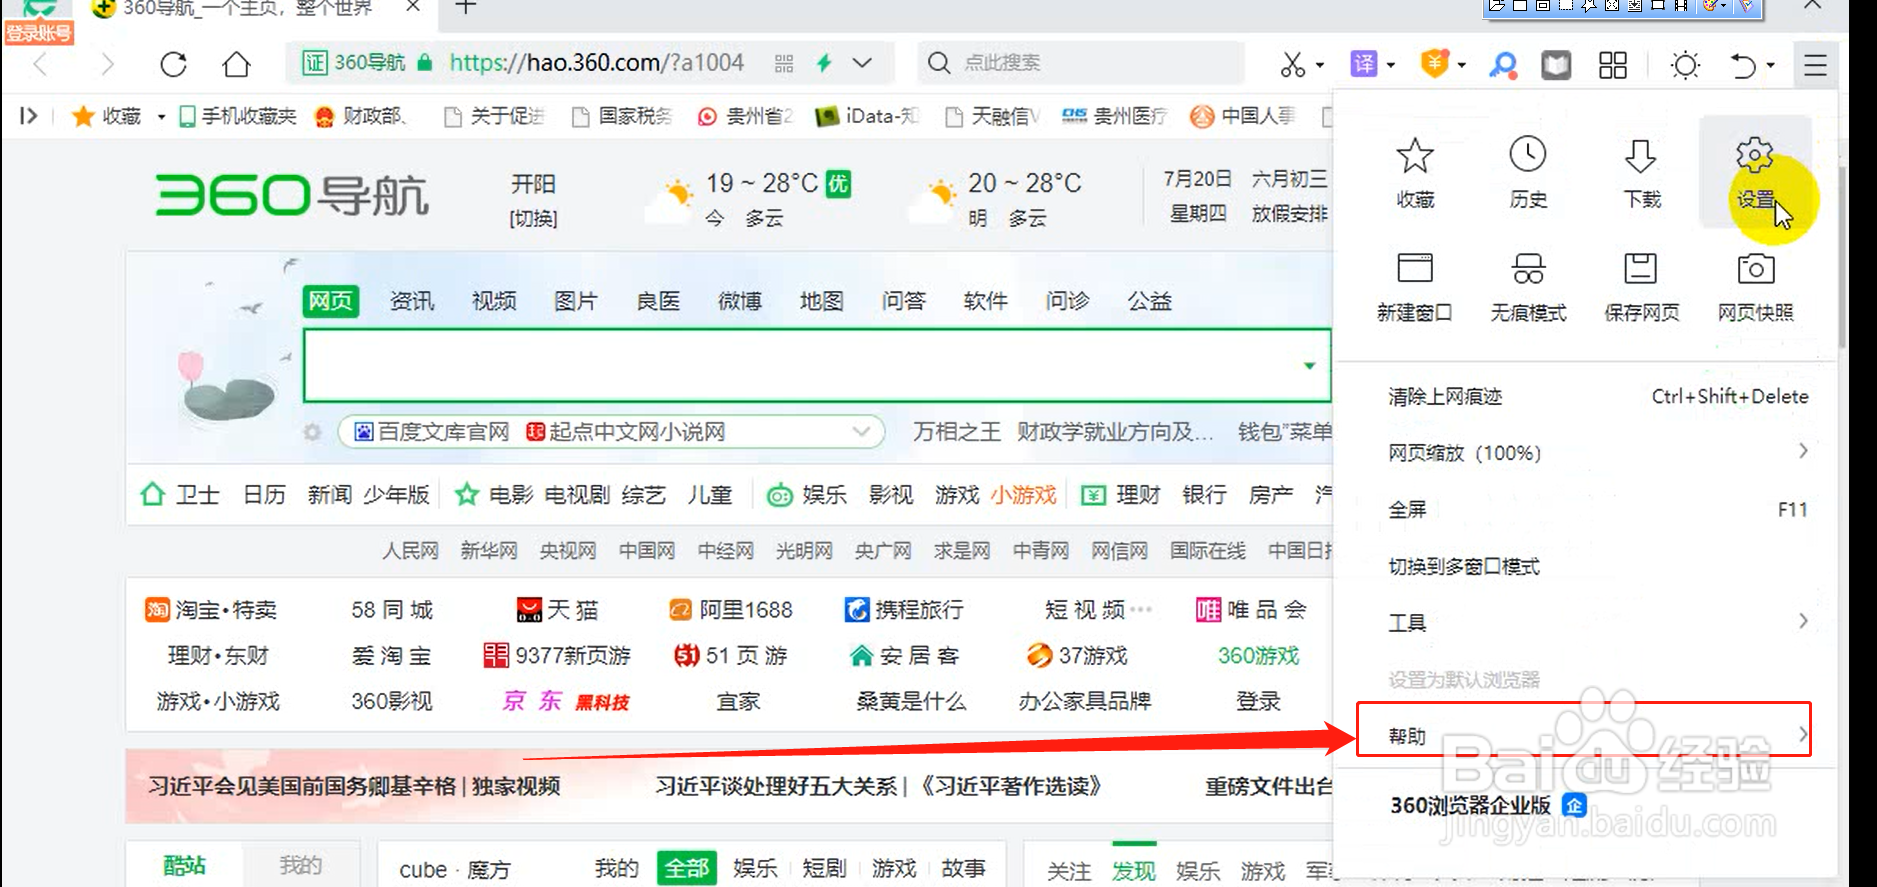Click the 登录账号 login button

pyautogui.click(x=39, y=33)
